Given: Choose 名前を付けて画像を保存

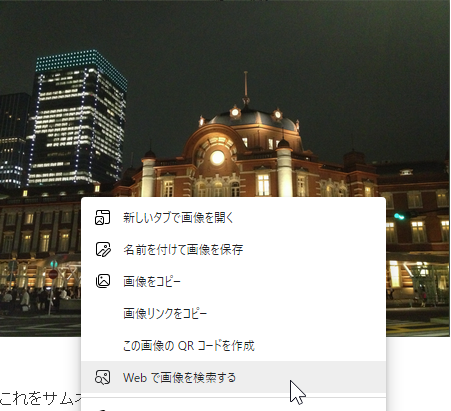Looking at the screenshot, I should [233, 249].
